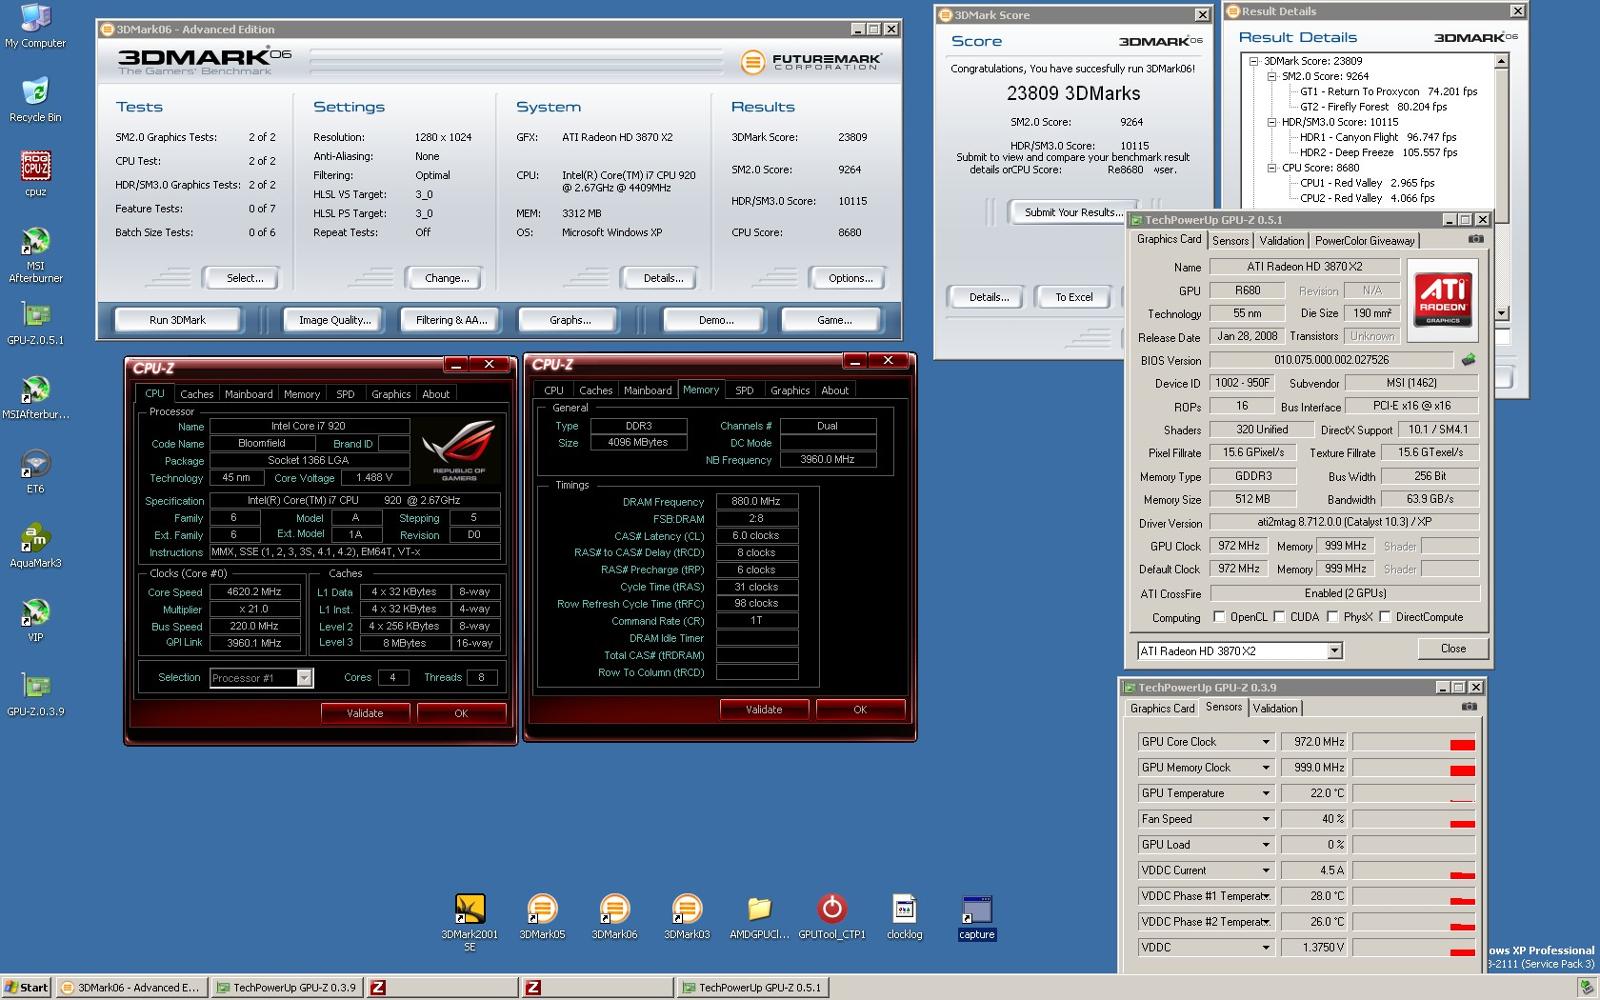Open the MSIAfterbur... desktop shortcut
This screenshot has height=1000, width=1600.
click(35, 397)
